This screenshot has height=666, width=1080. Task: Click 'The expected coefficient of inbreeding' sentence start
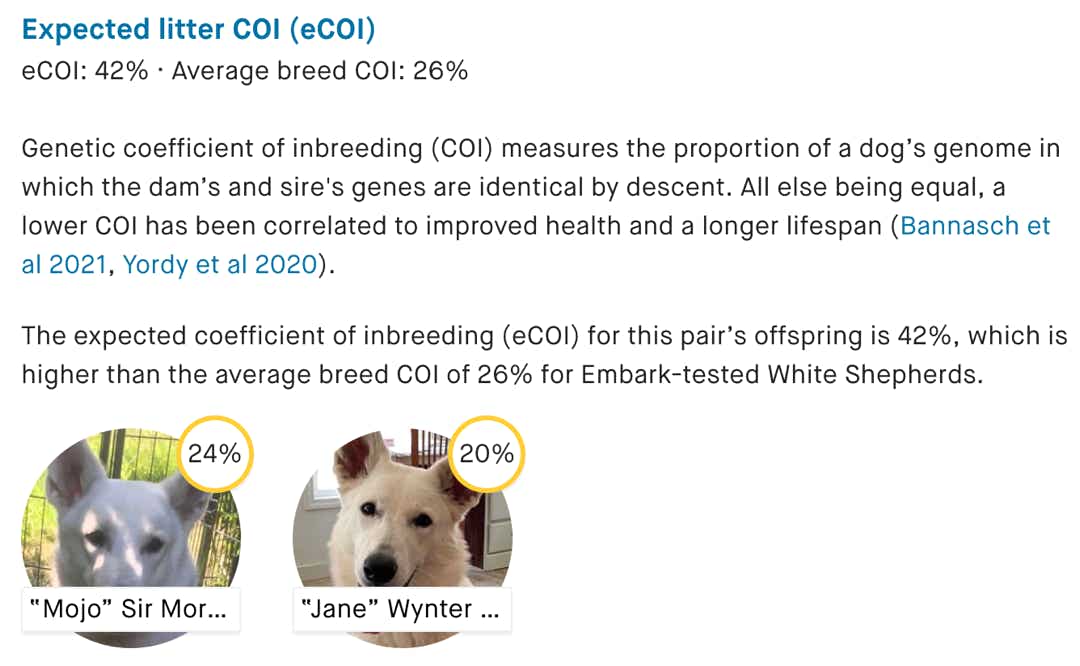coord(258,336)
